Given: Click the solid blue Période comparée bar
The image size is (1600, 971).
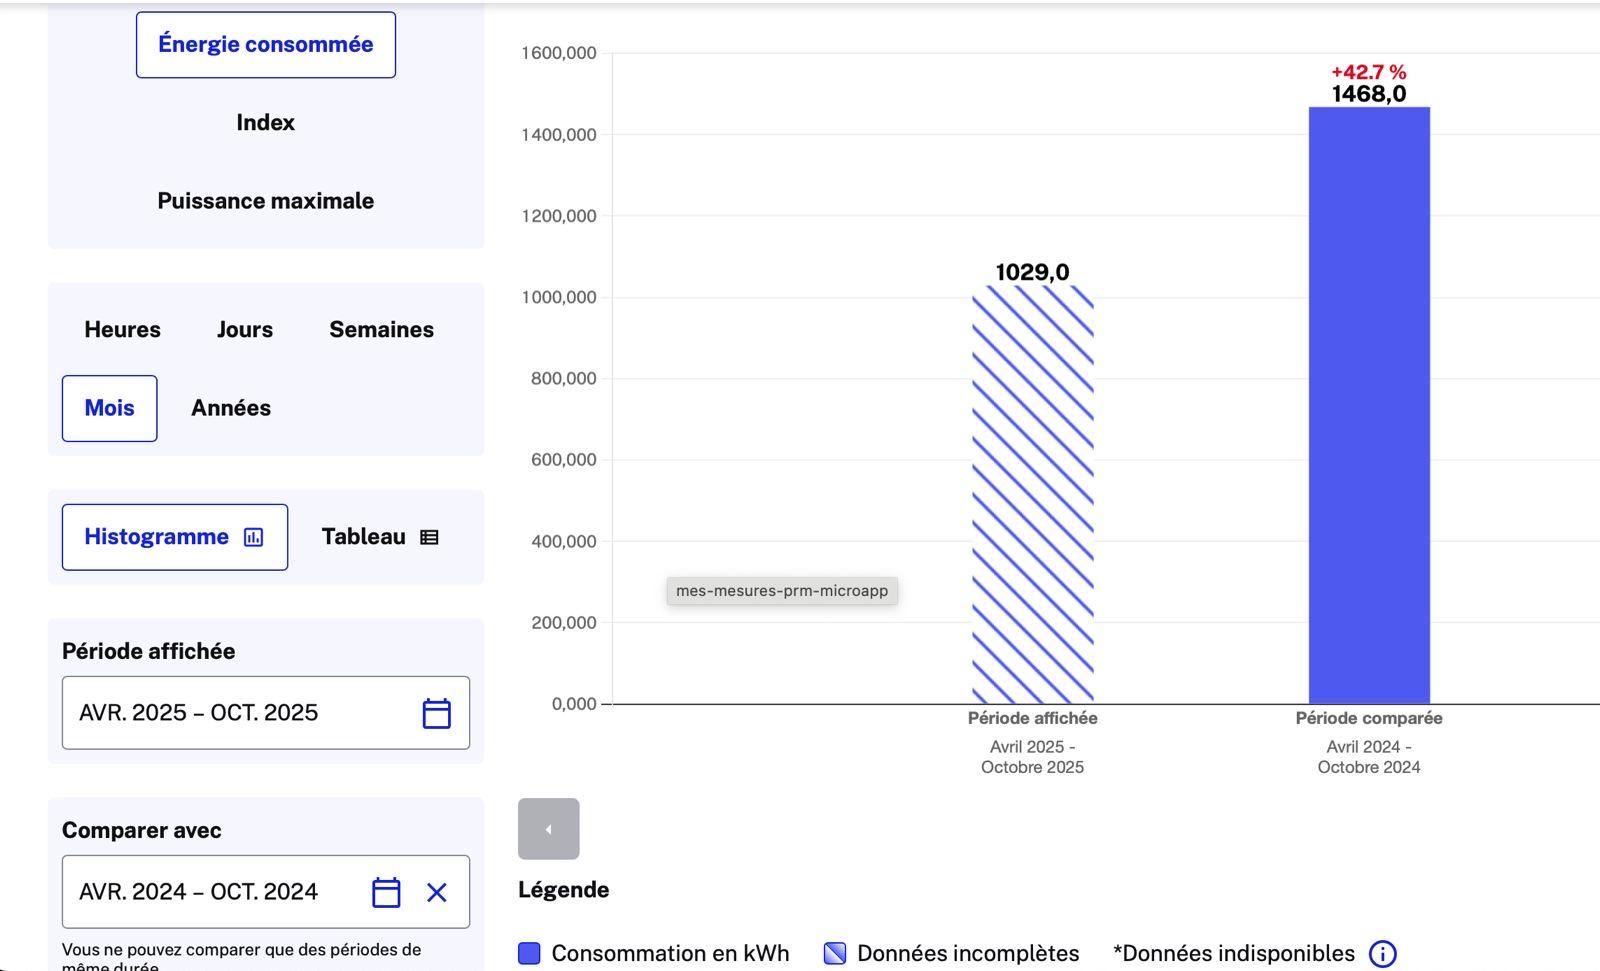Looking at the screenshot, I should pos(1369,405).
